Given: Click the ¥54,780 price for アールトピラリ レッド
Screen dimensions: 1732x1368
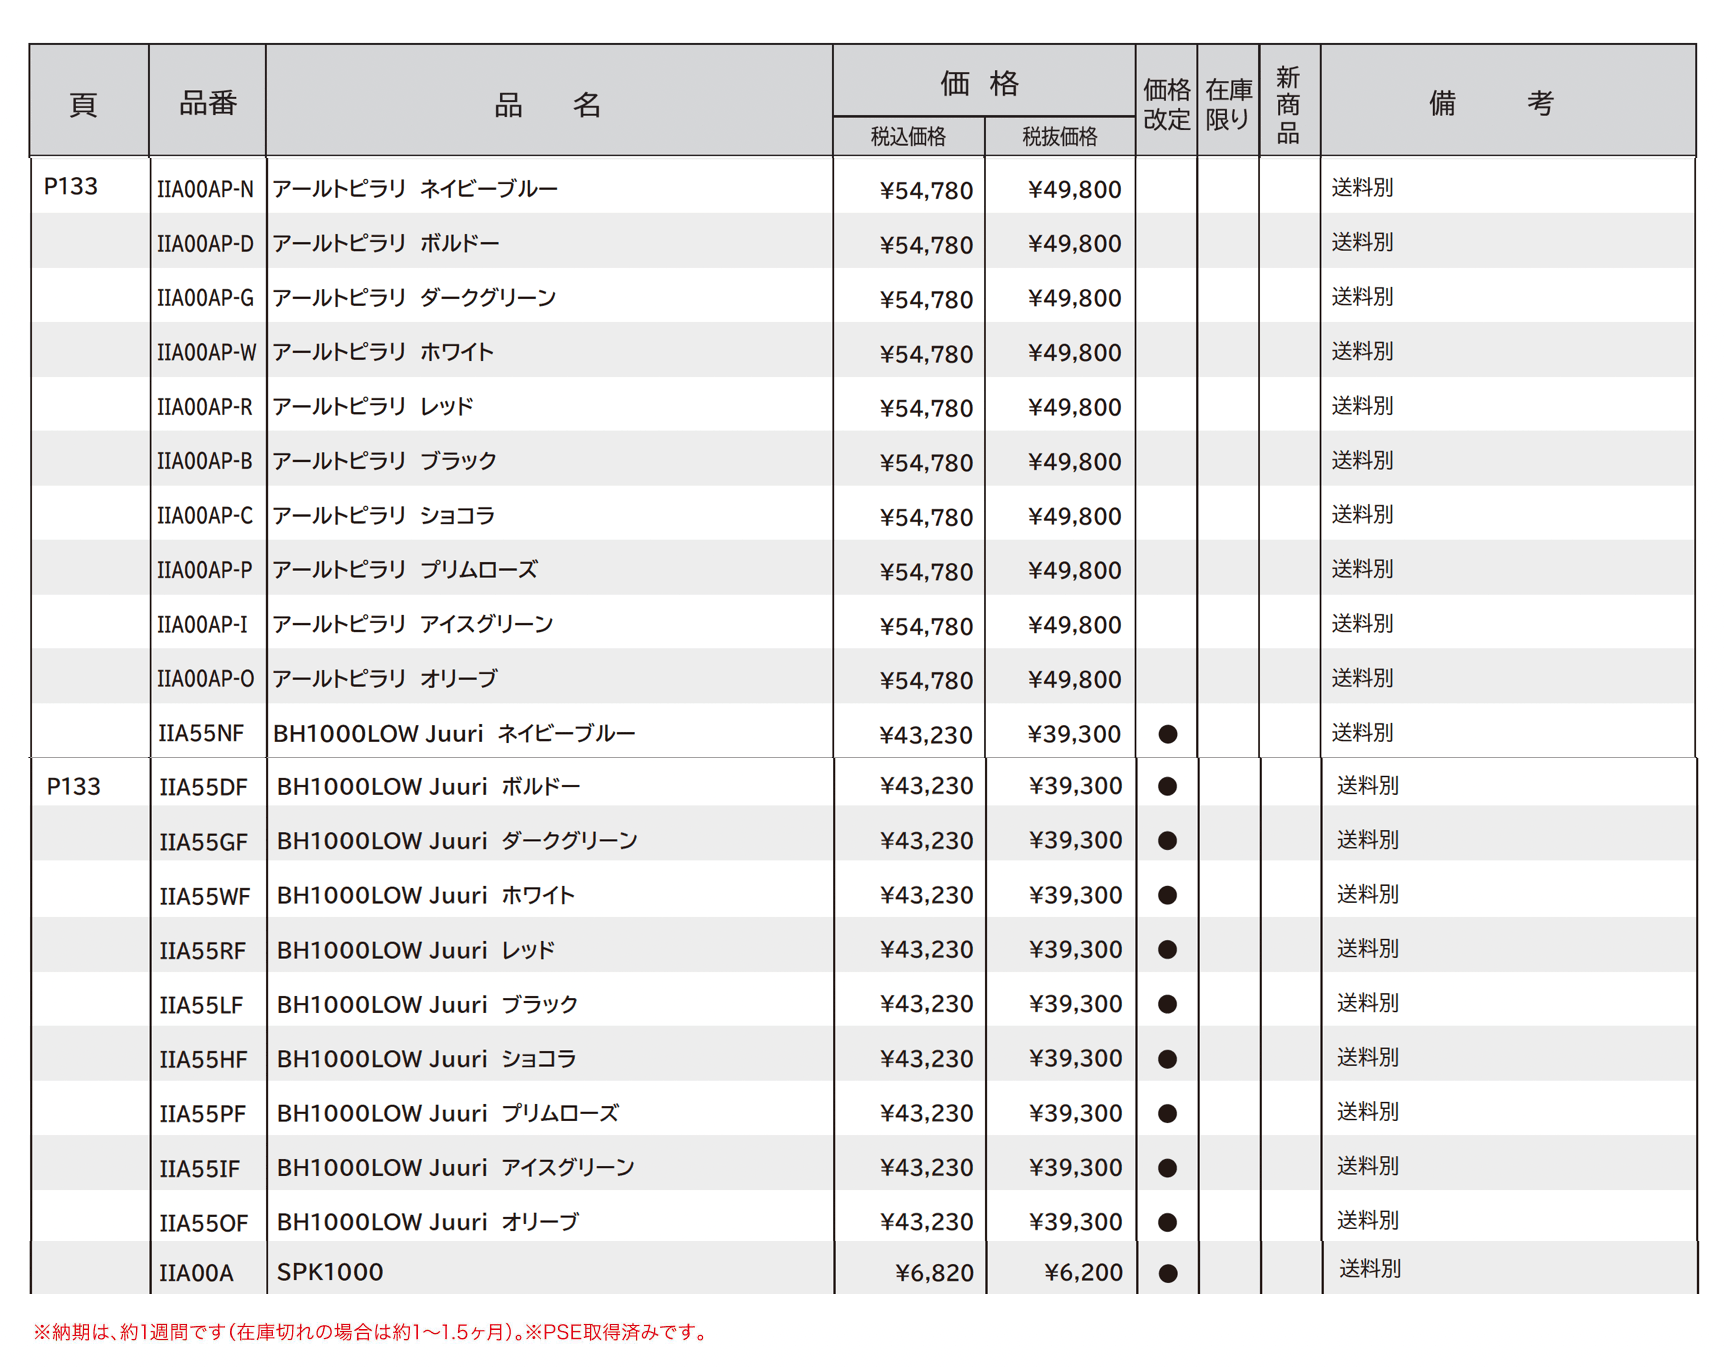Looking at the screenshot, I should (925, 406).
